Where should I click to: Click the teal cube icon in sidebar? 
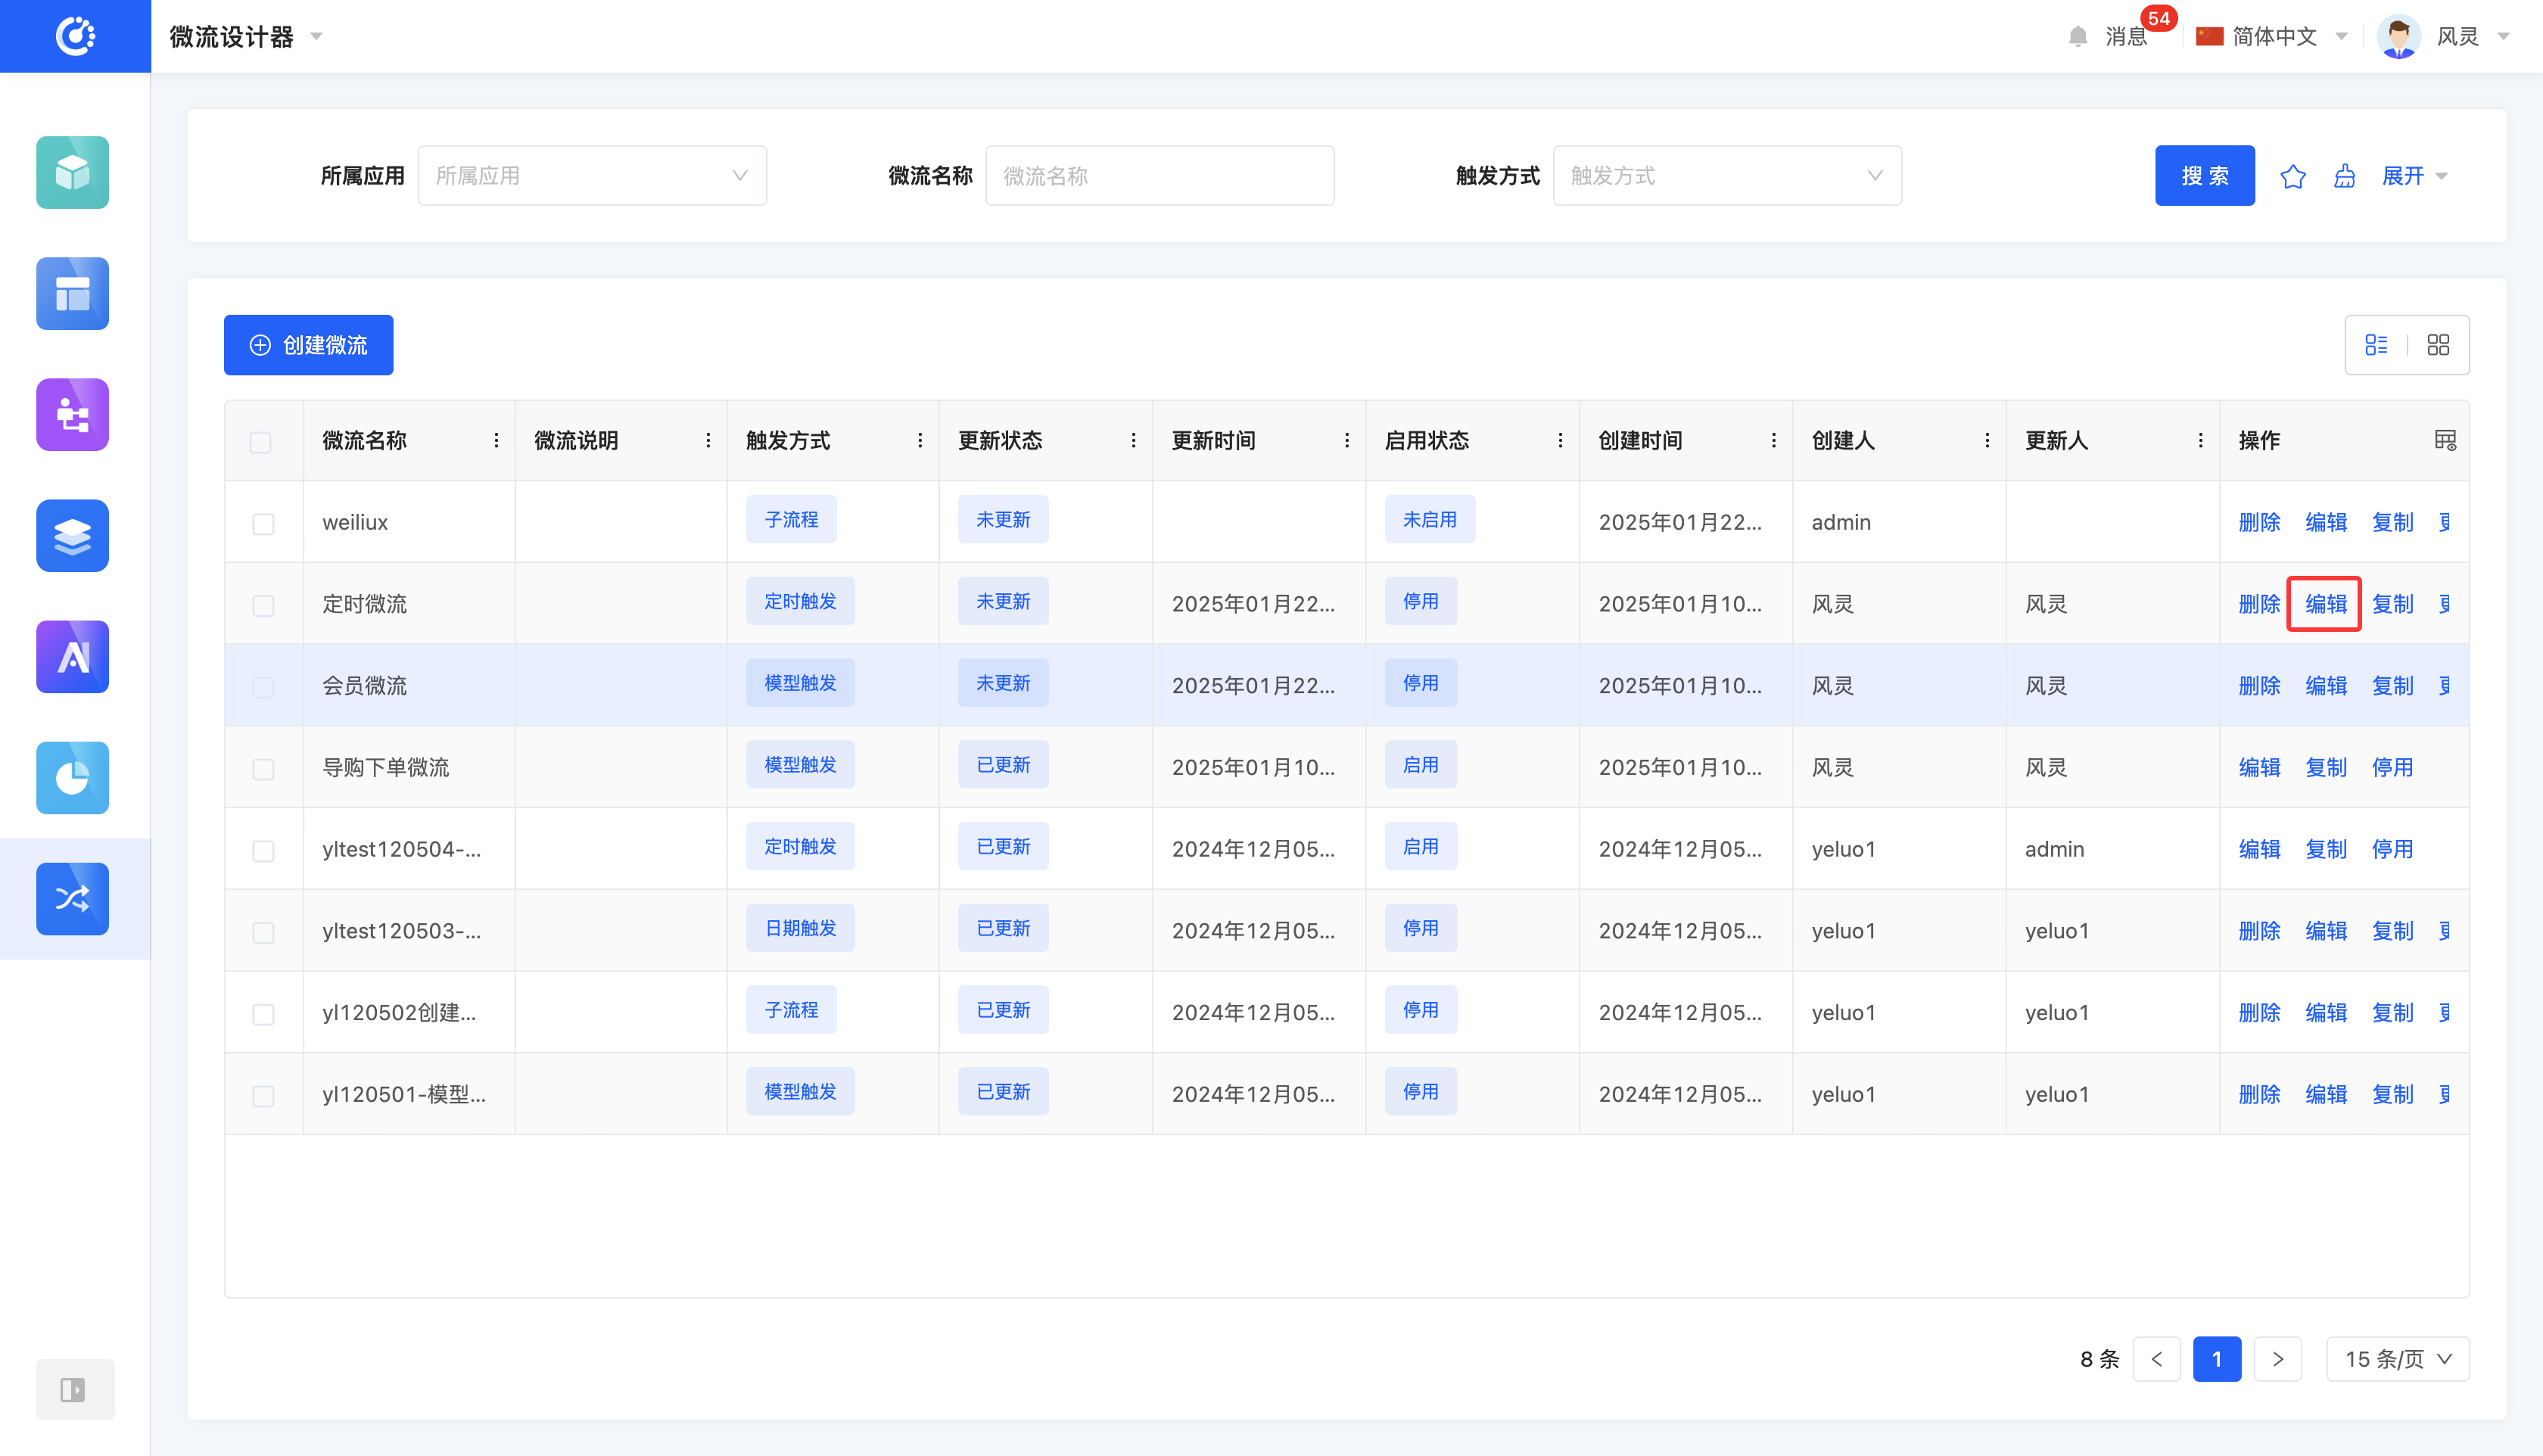pos(72,172)
